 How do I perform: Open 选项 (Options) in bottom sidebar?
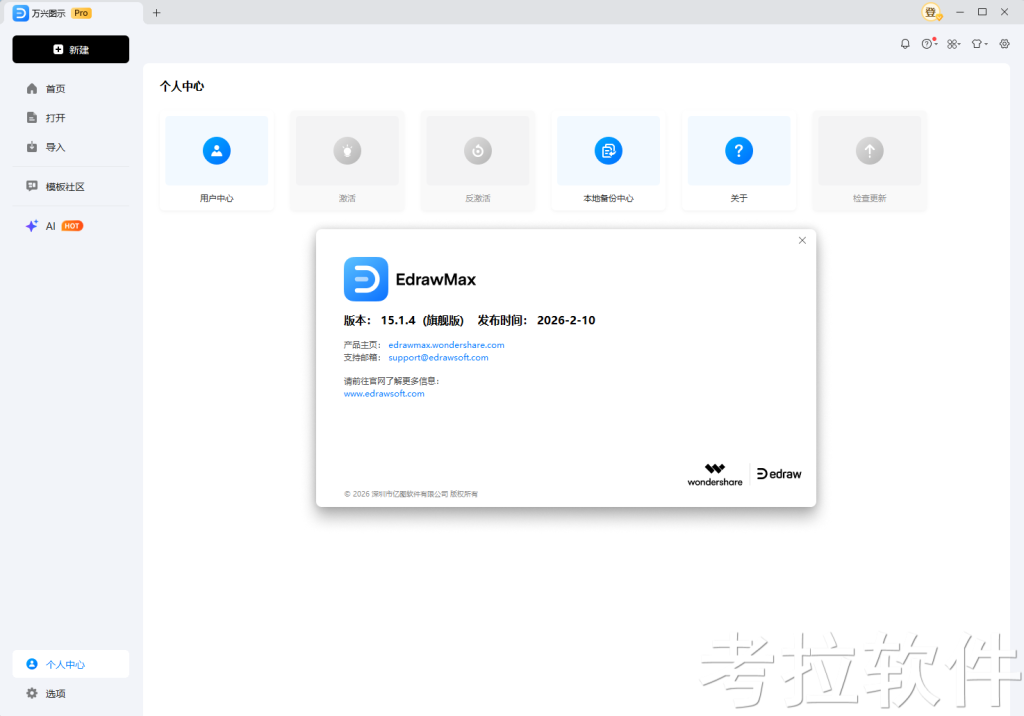pos(45,693)
